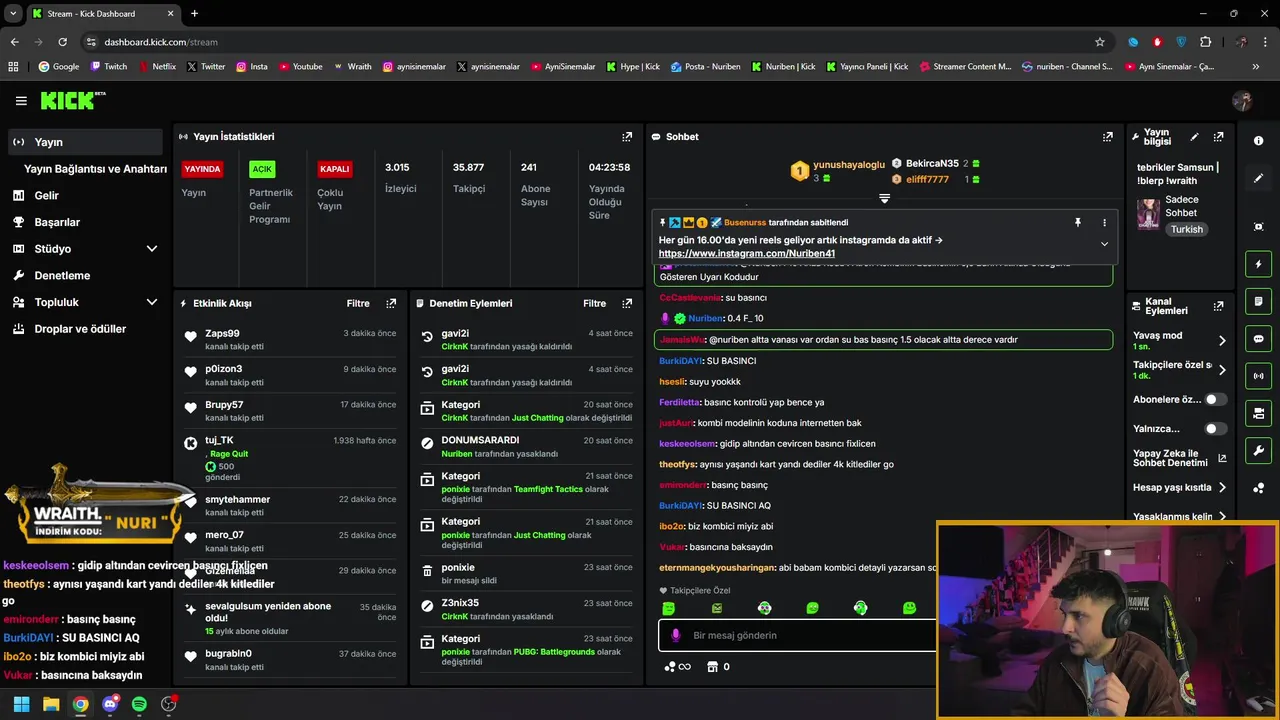The width and height of the screenshot is (1280, 720).
Task: Open the three-dot menu on the pinned message
Action: click(1104, 222)
